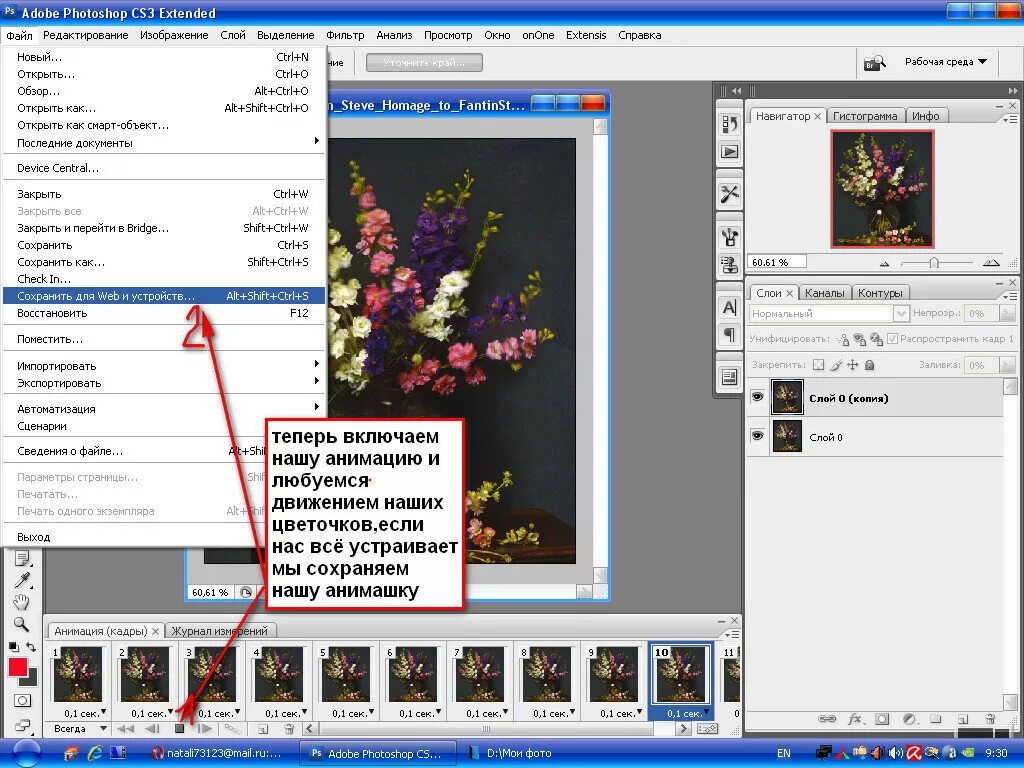Stop the animation playback

tap(180, 729)
